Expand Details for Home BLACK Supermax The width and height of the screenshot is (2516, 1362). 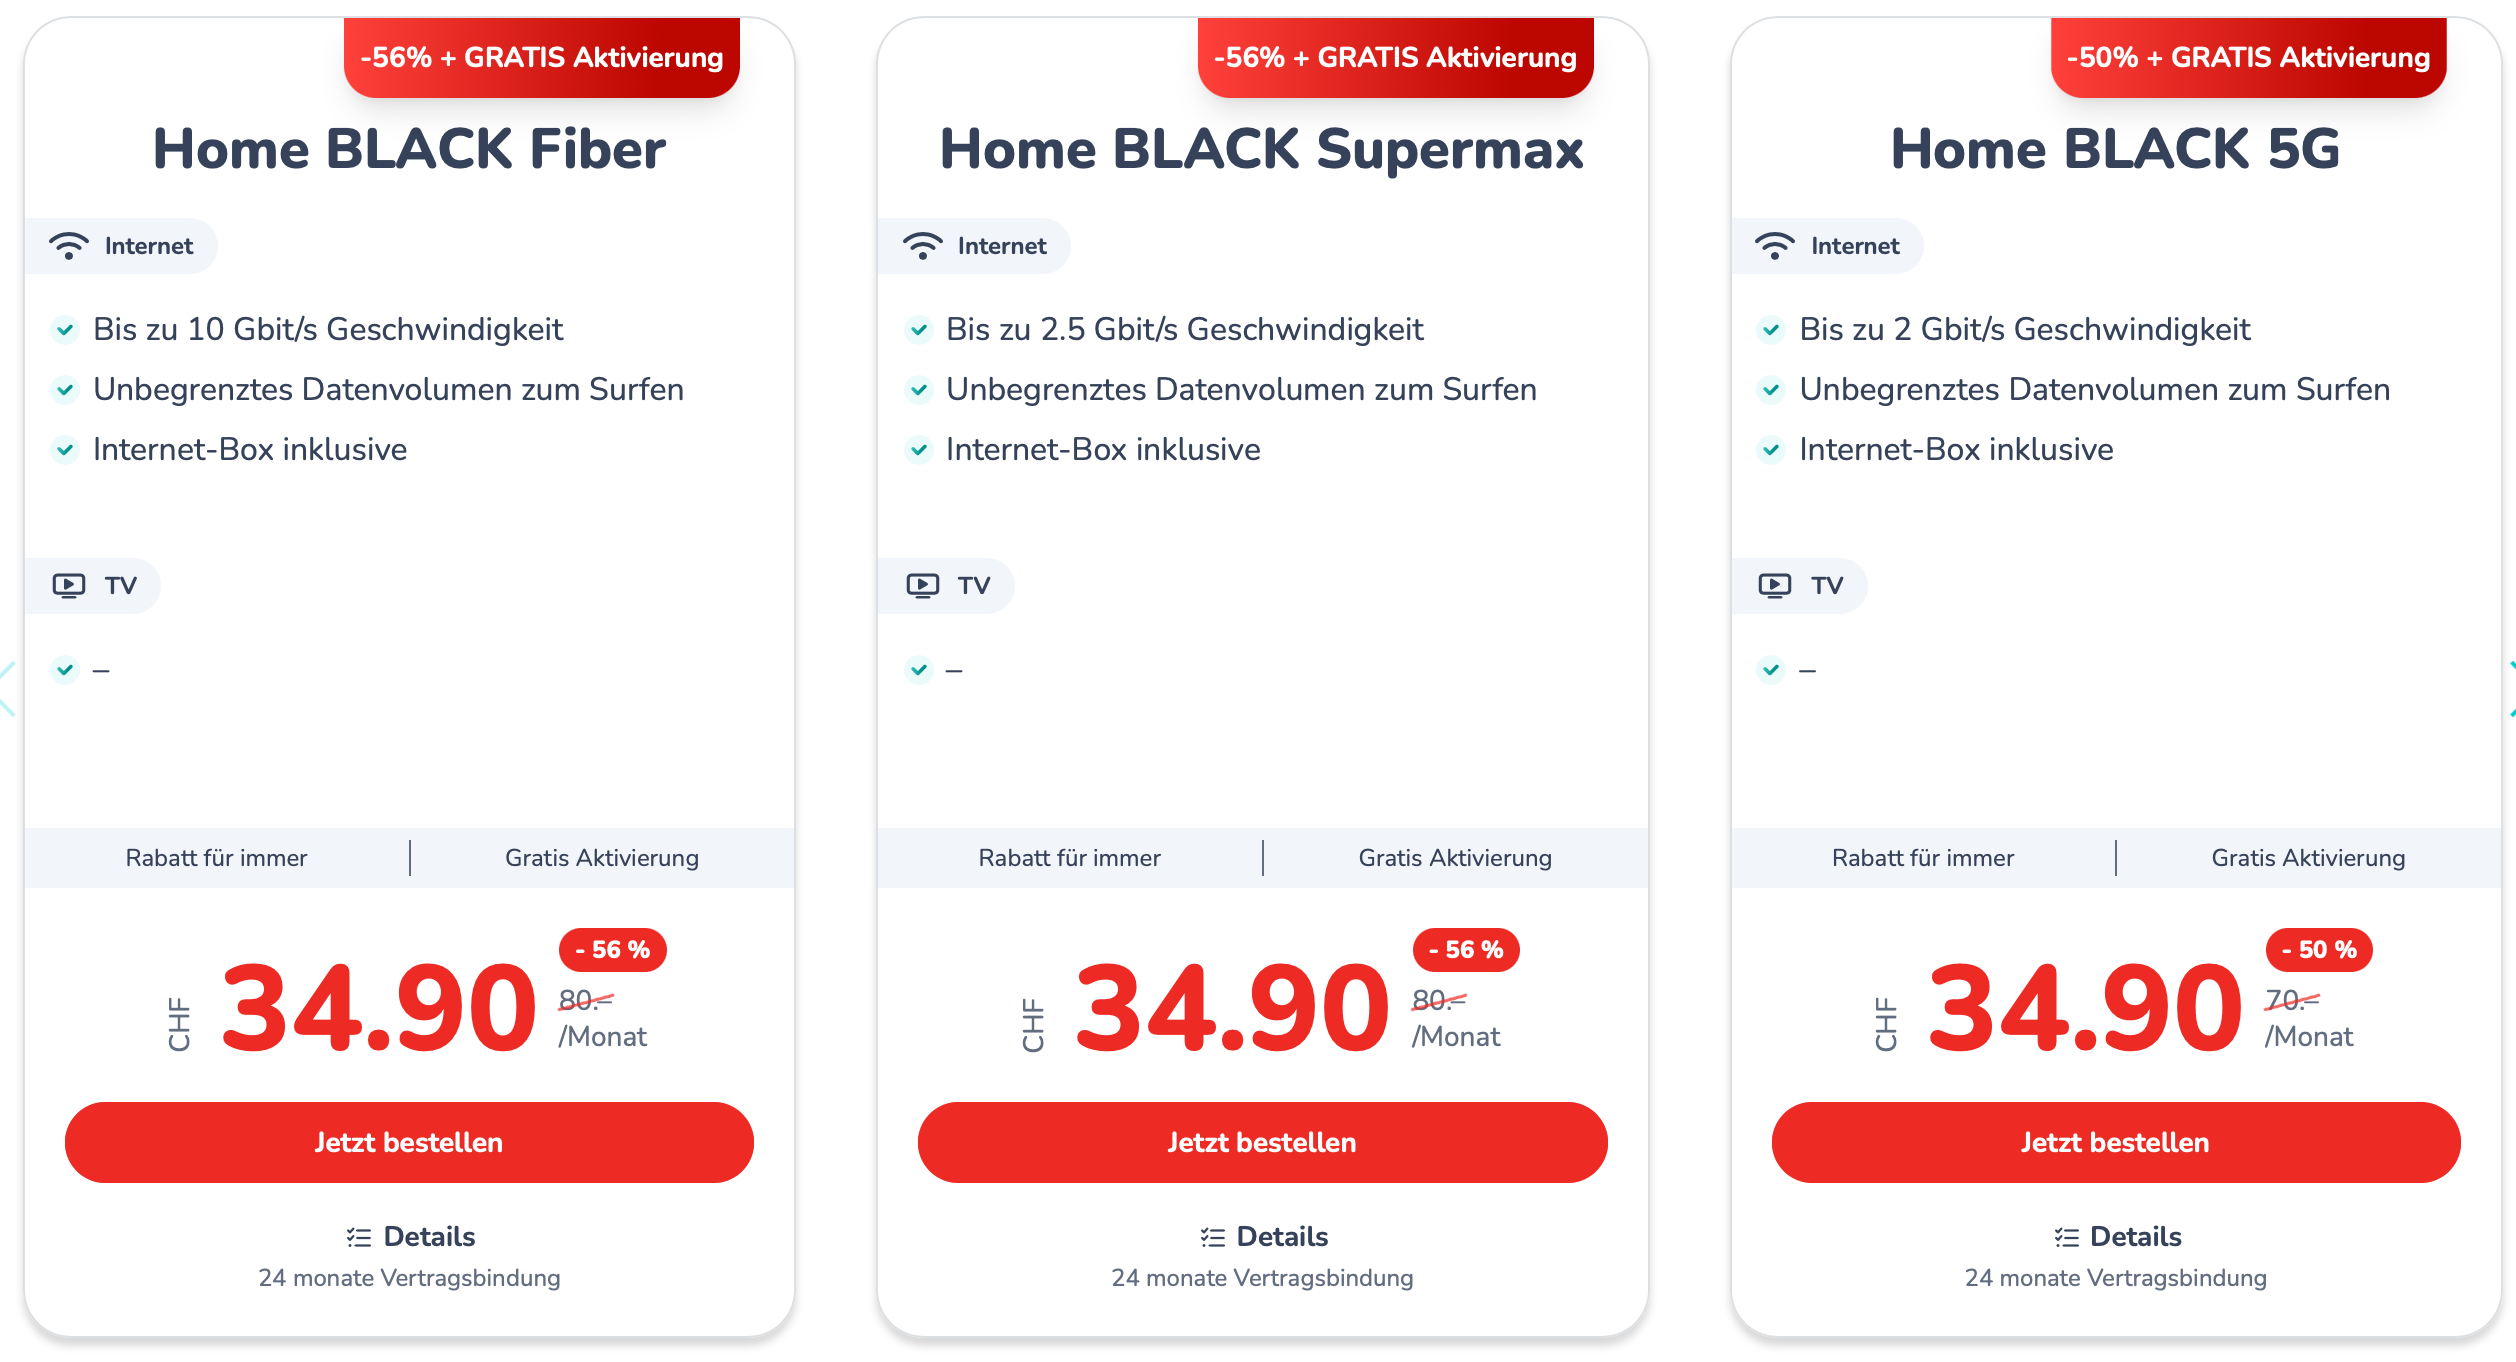point(1264,1237)
